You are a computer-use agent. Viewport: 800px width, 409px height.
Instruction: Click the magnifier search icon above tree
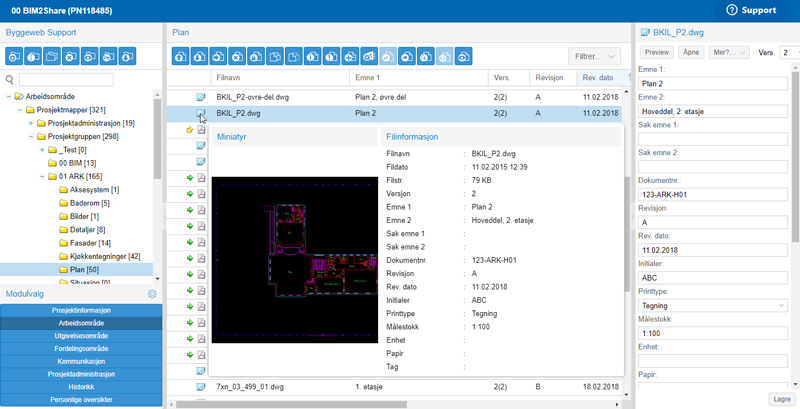coord(9,80)
